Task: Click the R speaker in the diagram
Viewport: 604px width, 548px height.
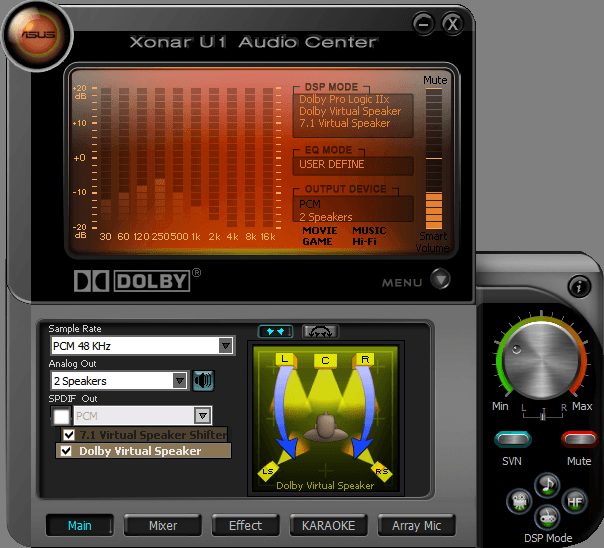Action: (x=363, y=360)
